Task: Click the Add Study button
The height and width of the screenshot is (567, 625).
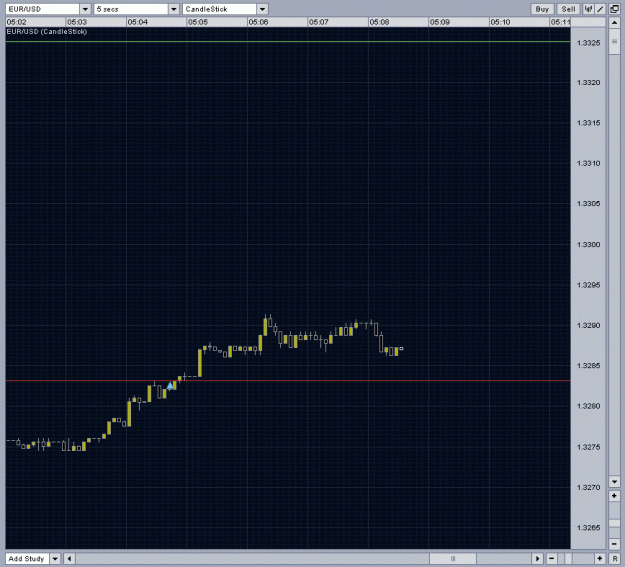Action: pos(27,559)
